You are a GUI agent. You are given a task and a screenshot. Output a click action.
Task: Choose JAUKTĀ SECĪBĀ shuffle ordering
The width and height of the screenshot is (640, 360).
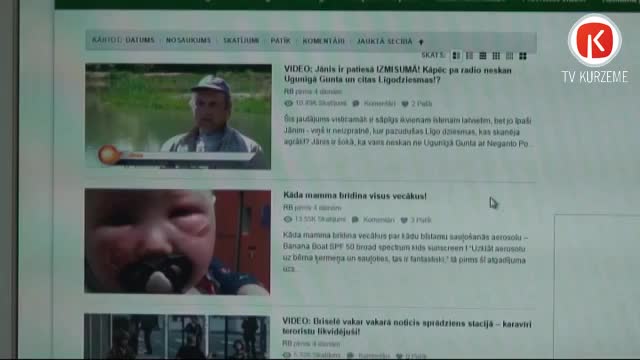[x=384, y=42]
